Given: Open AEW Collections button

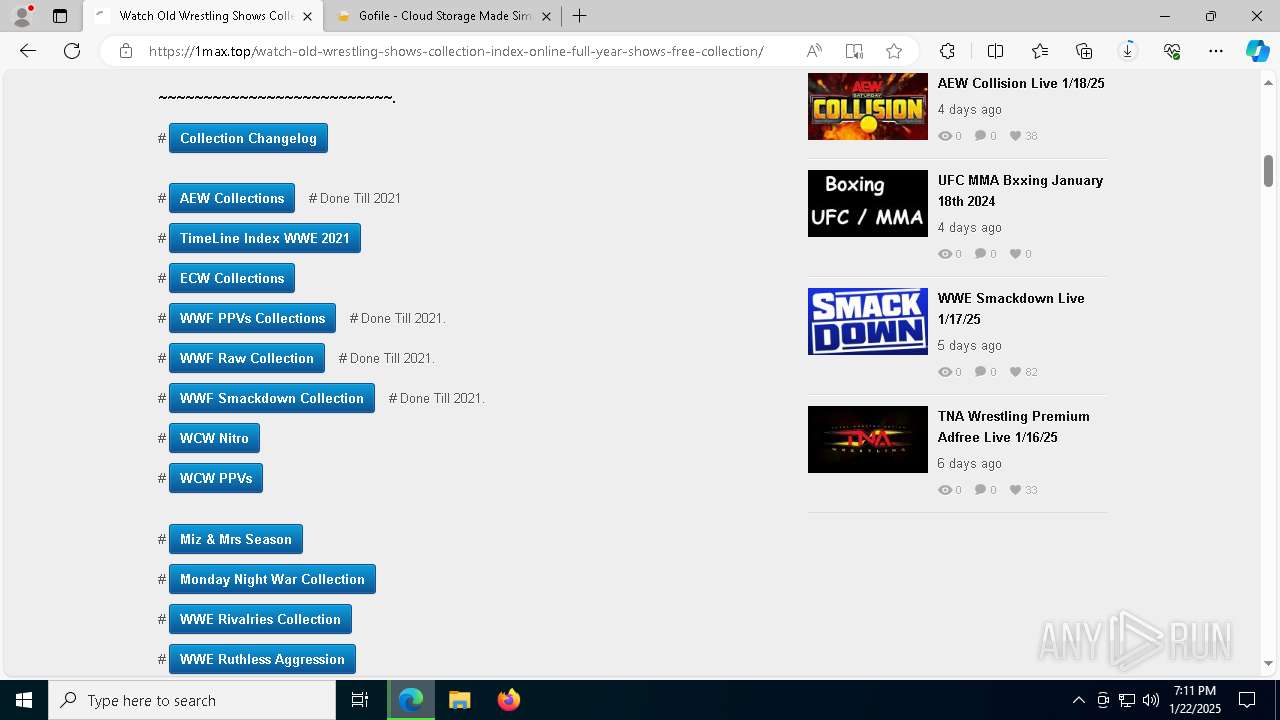Looking at the screenshot, I should [232, 198].
